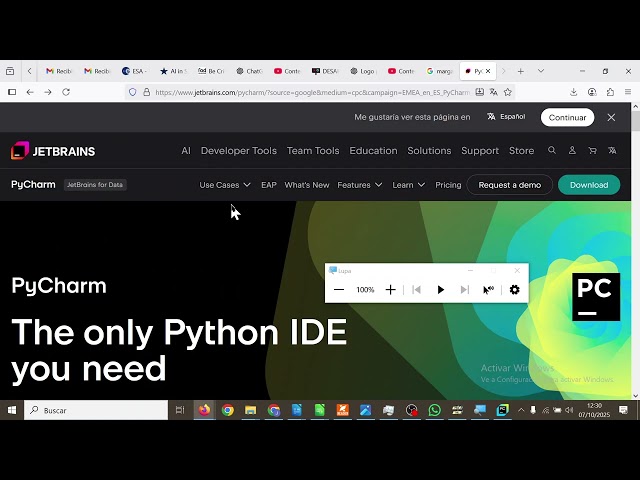Click the tracking protection shield icon

click(133, 92)
